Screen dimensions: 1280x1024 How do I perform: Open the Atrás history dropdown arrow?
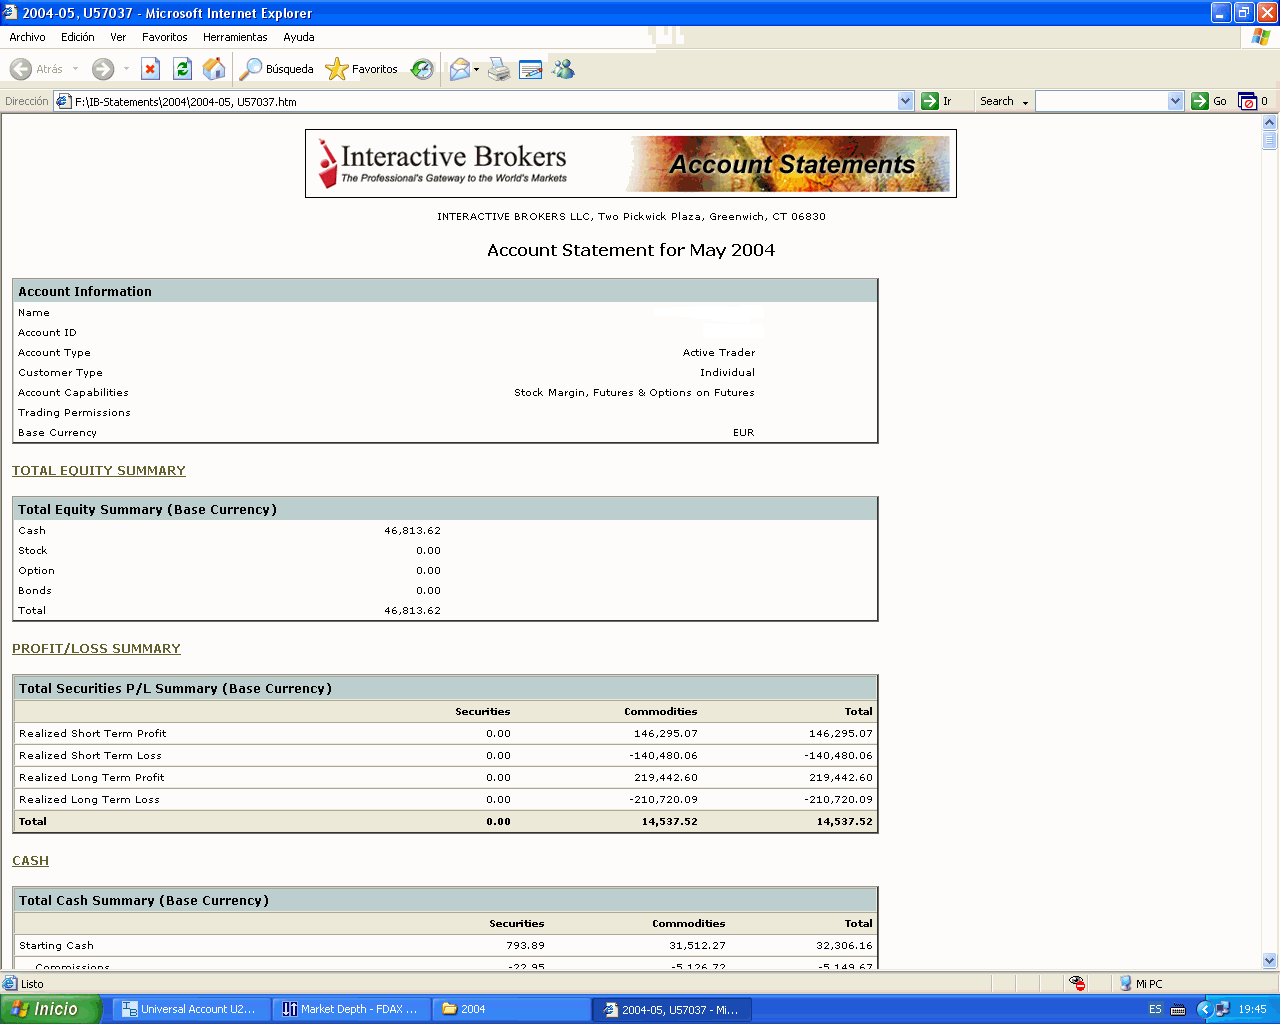[75, 69]
